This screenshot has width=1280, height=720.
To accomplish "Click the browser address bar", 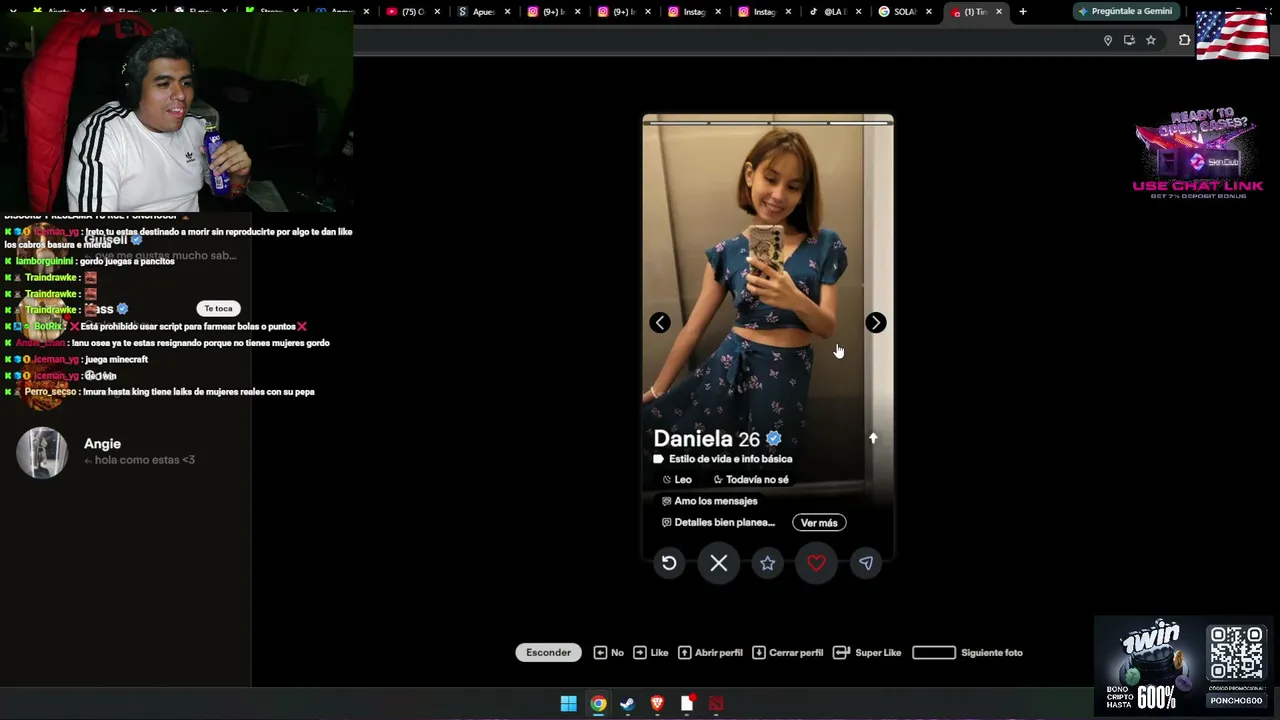I will pos(725,40).
